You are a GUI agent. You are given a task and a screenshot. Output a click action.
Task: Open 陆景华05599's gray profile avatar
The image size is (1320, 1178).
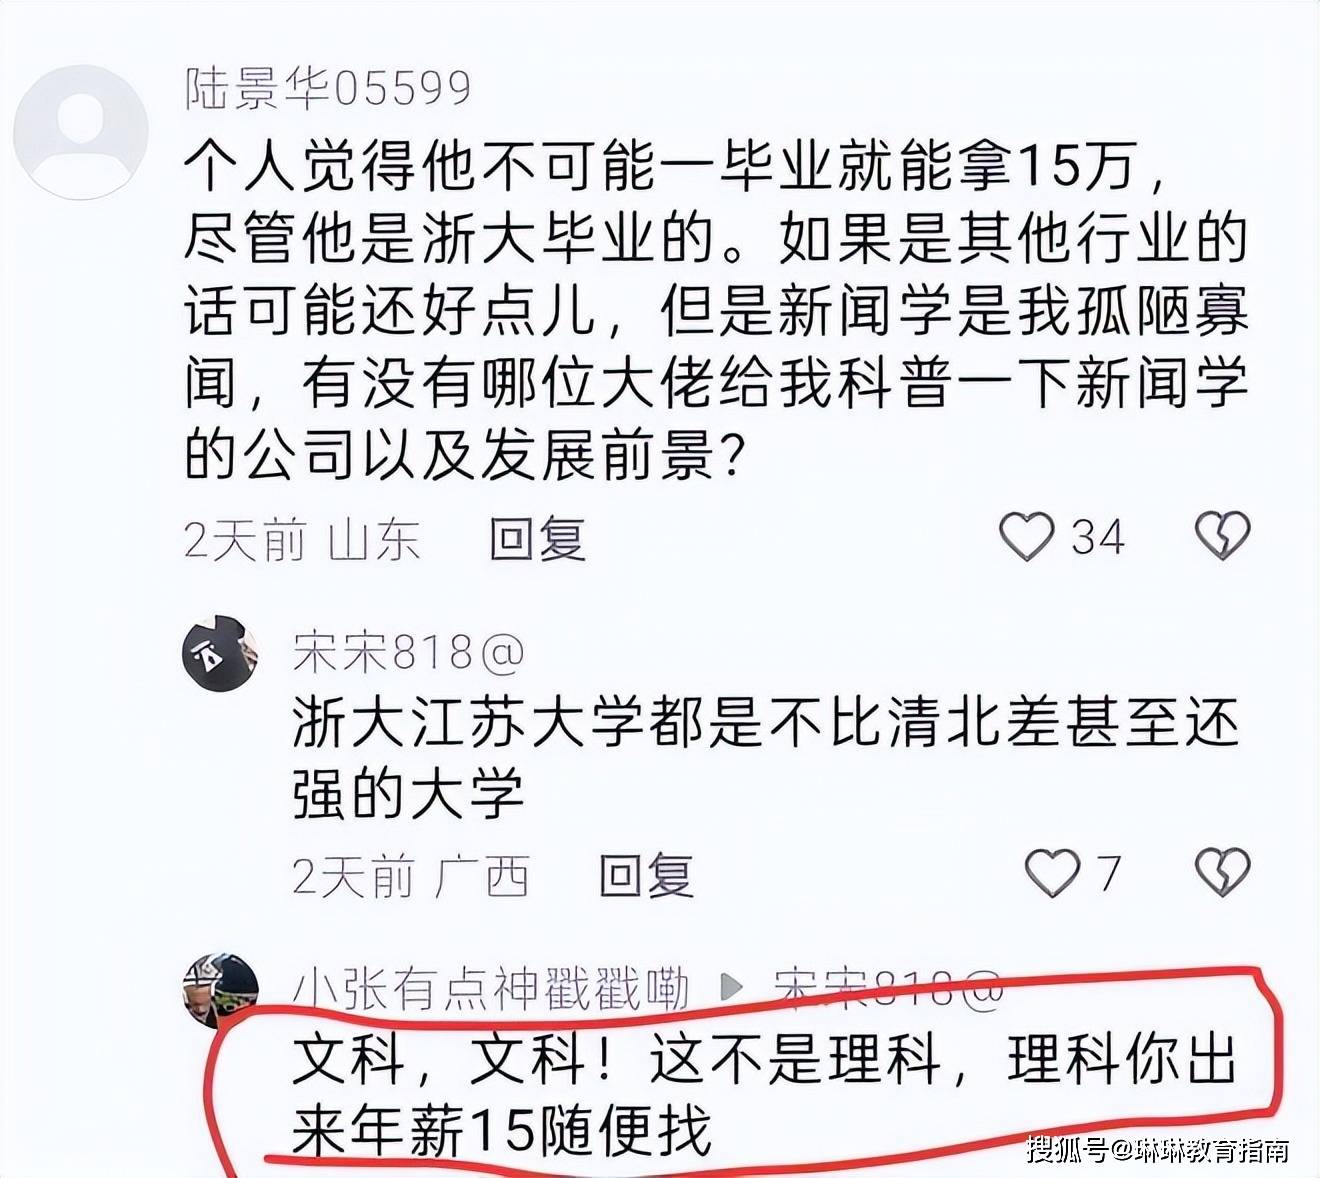point(81,132)
